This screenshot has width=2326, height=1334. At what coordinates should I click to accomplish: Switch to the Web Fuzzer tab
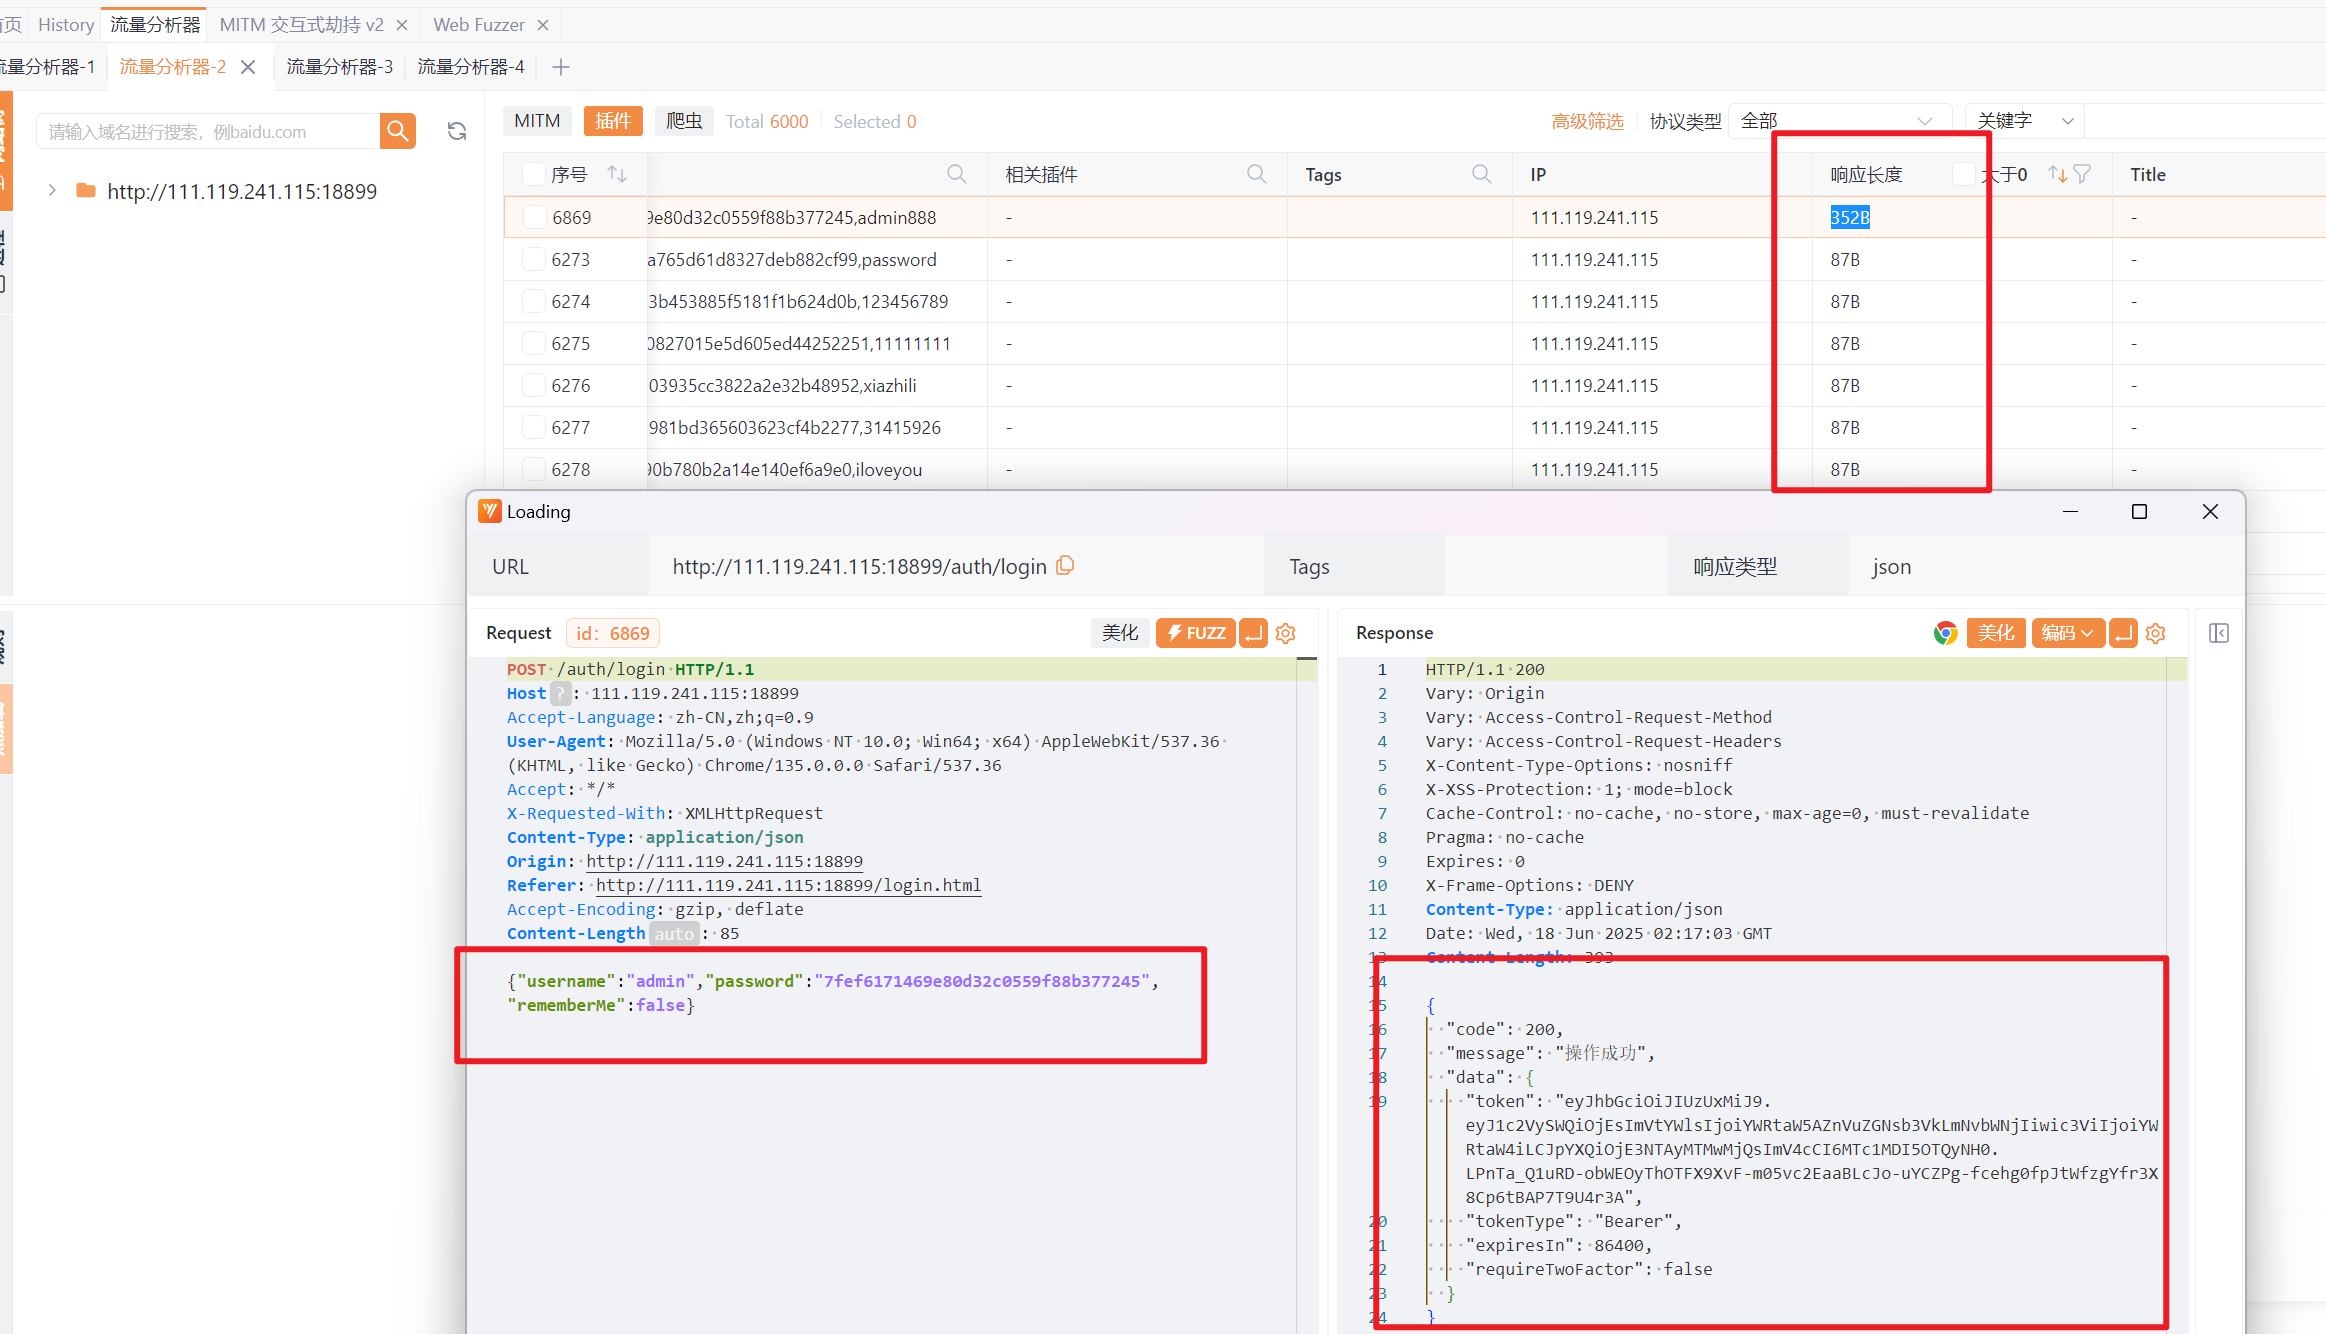pos(478,24)
